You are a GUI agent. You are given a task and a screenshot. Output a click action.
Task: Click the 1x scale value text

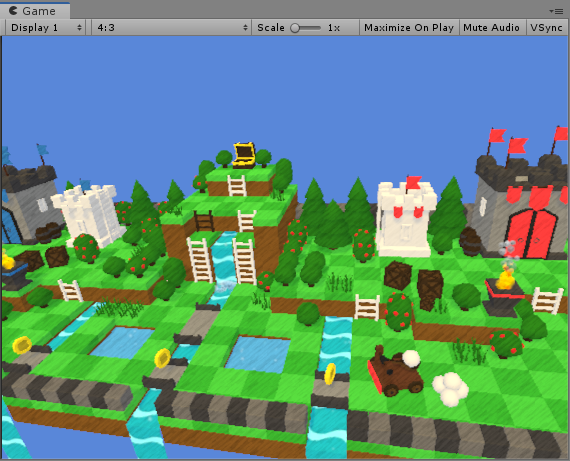coord(334,28)
